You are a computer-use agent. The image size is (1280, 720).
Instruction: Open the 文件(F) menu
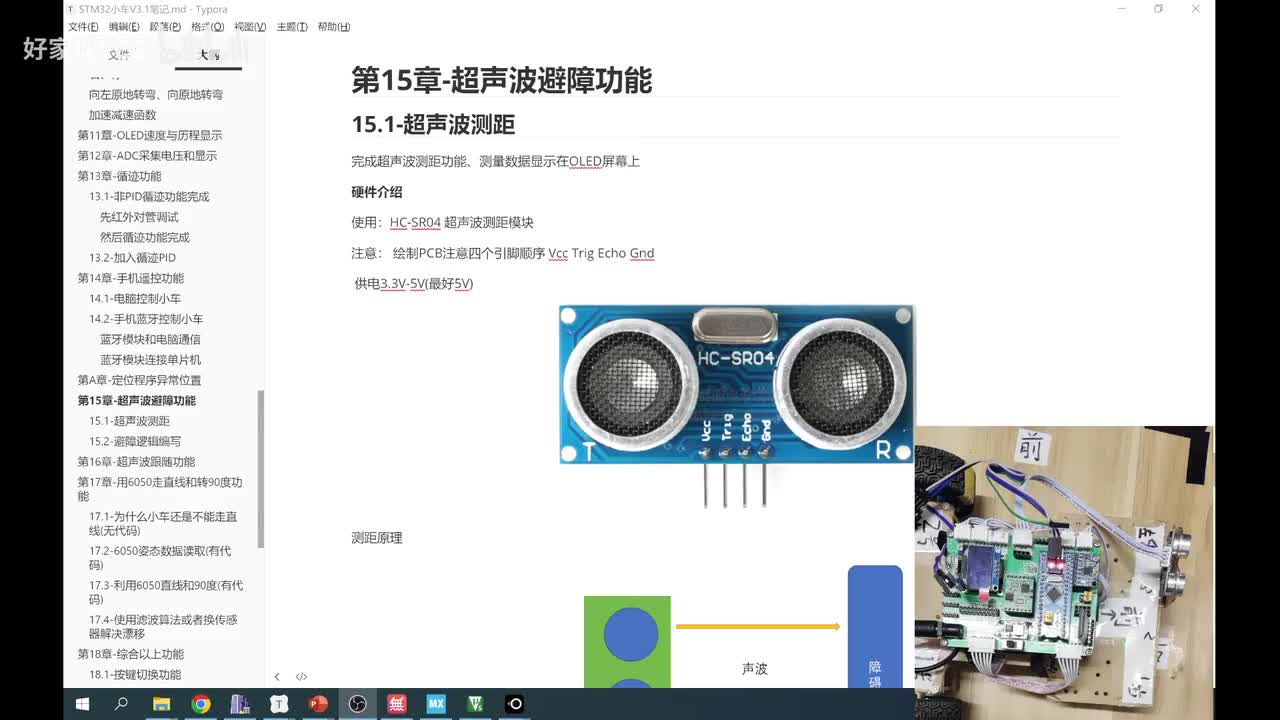coord(83,27)
